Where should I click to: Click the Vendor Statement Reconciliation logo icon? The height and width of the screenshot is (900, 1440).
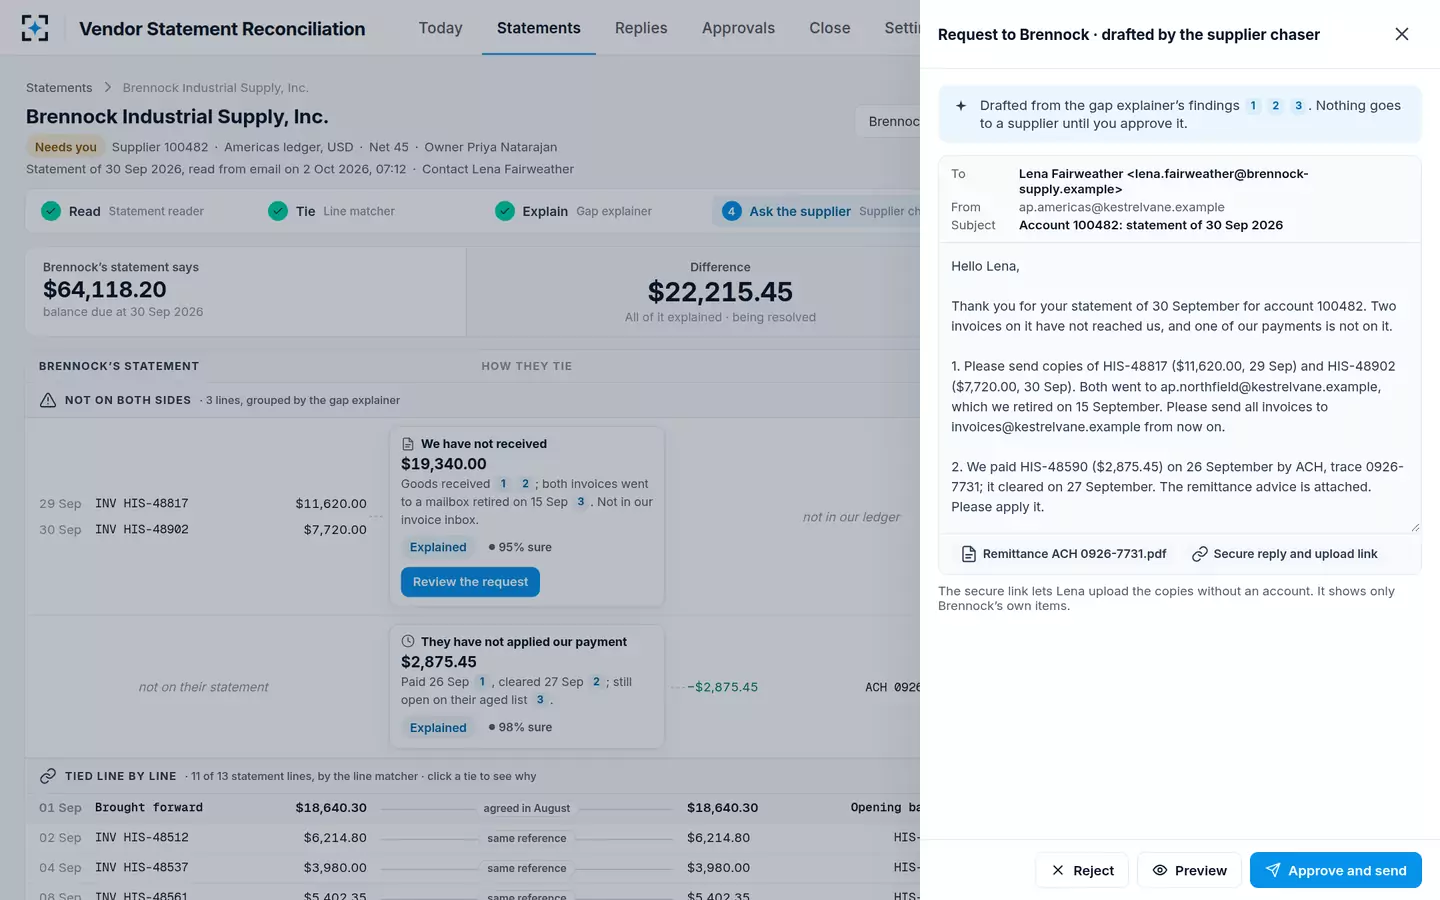click(35, 28)
